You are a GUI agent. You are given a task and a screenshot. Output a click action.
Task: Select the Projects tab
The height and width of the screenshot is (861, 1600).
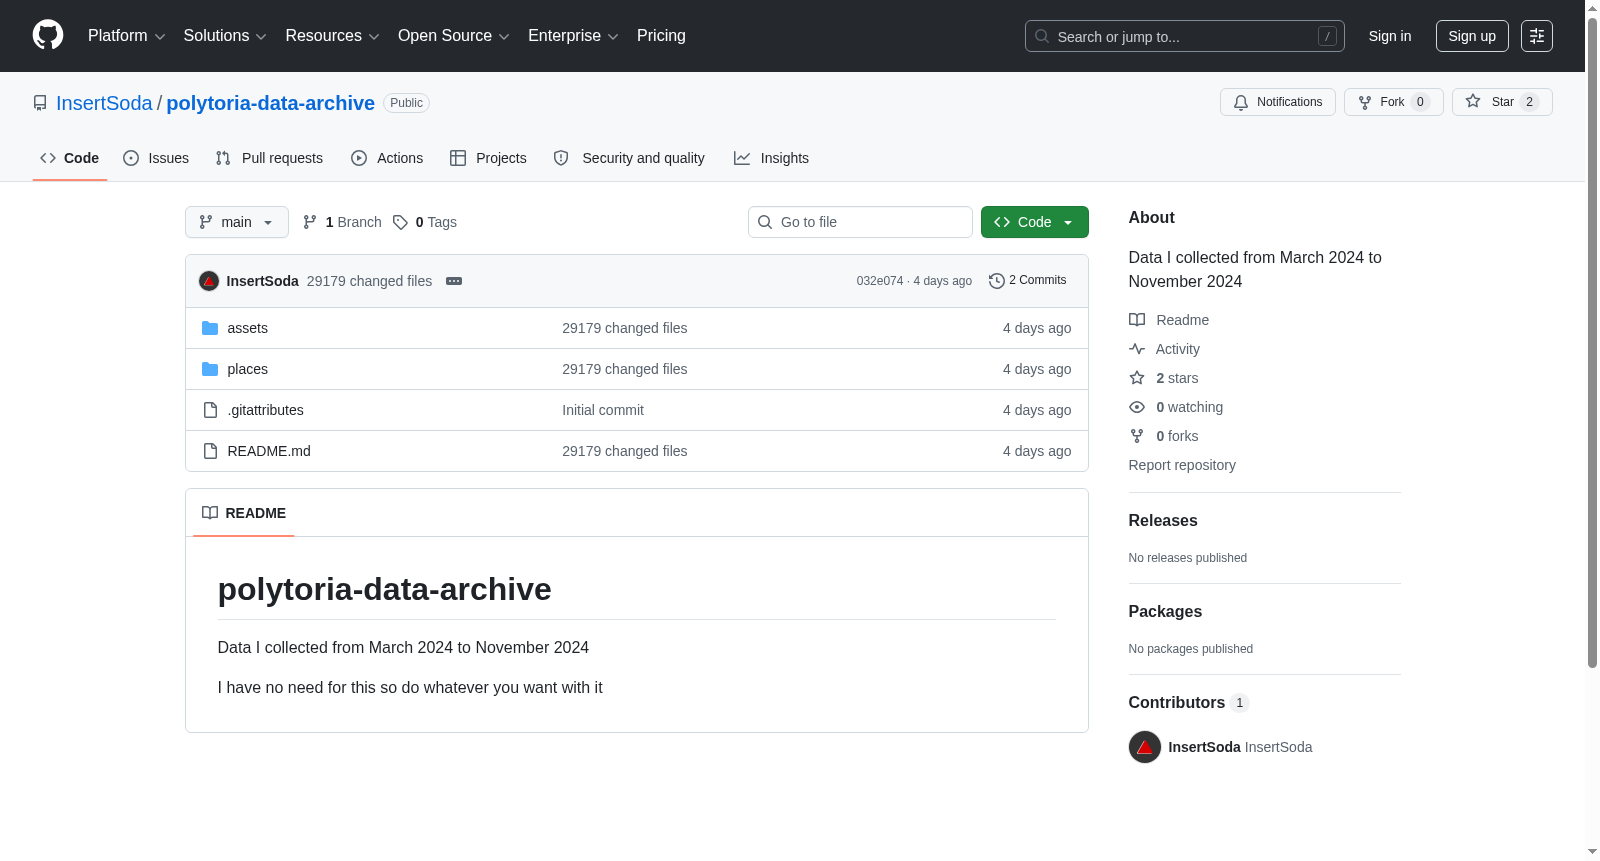click(x=488, y=158)
